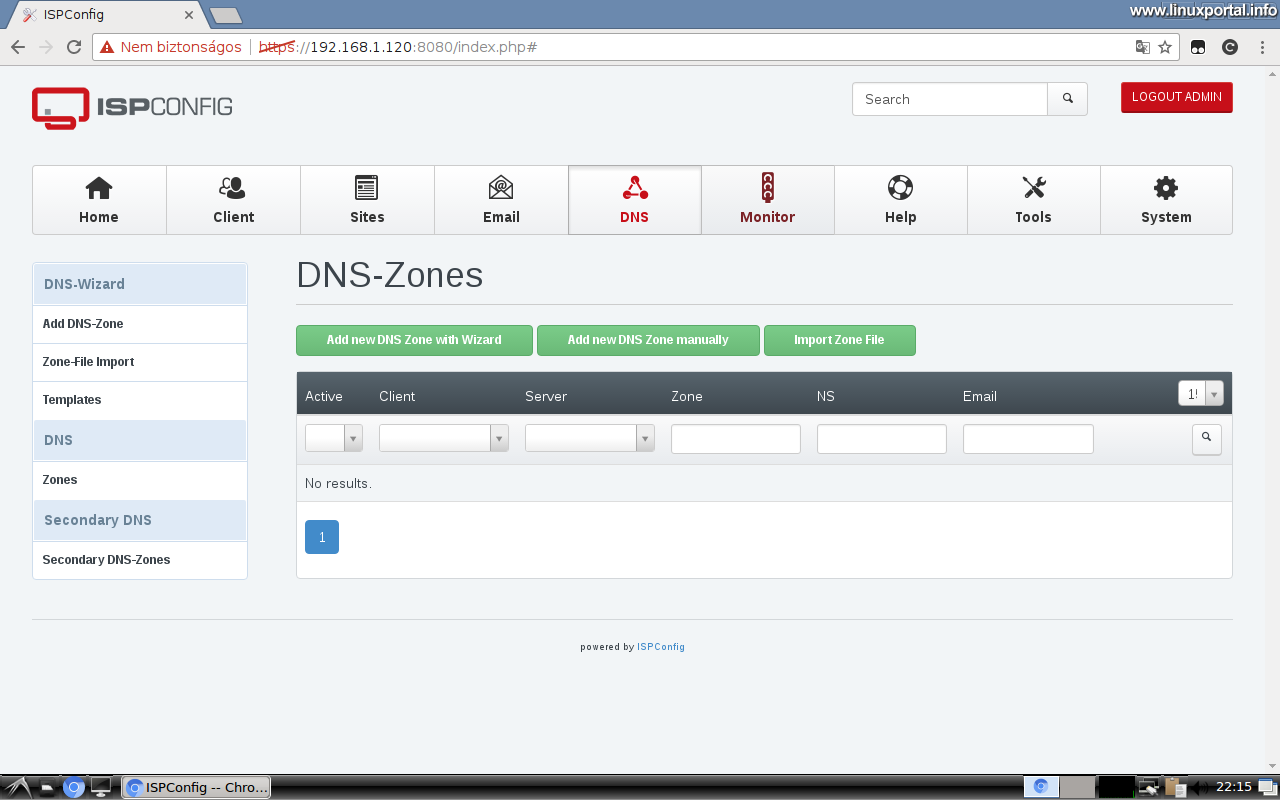Focus the top Search input field
Screen dimensions: 1280x800
click(950, 99)
